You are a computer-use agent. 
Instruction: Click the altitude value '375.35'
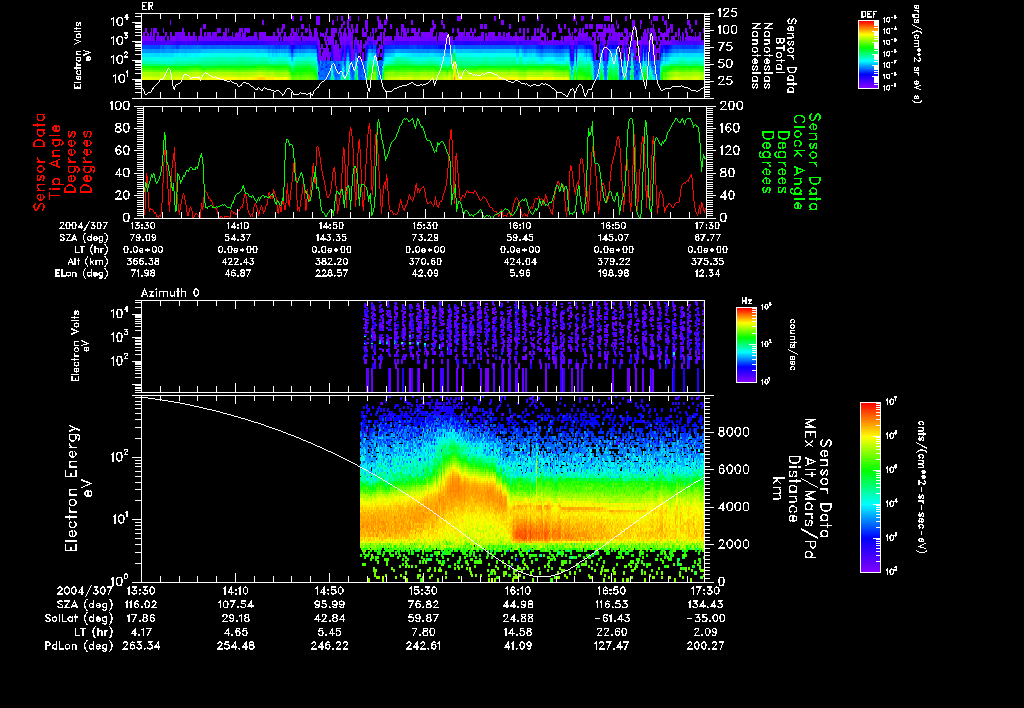[708, 262]
